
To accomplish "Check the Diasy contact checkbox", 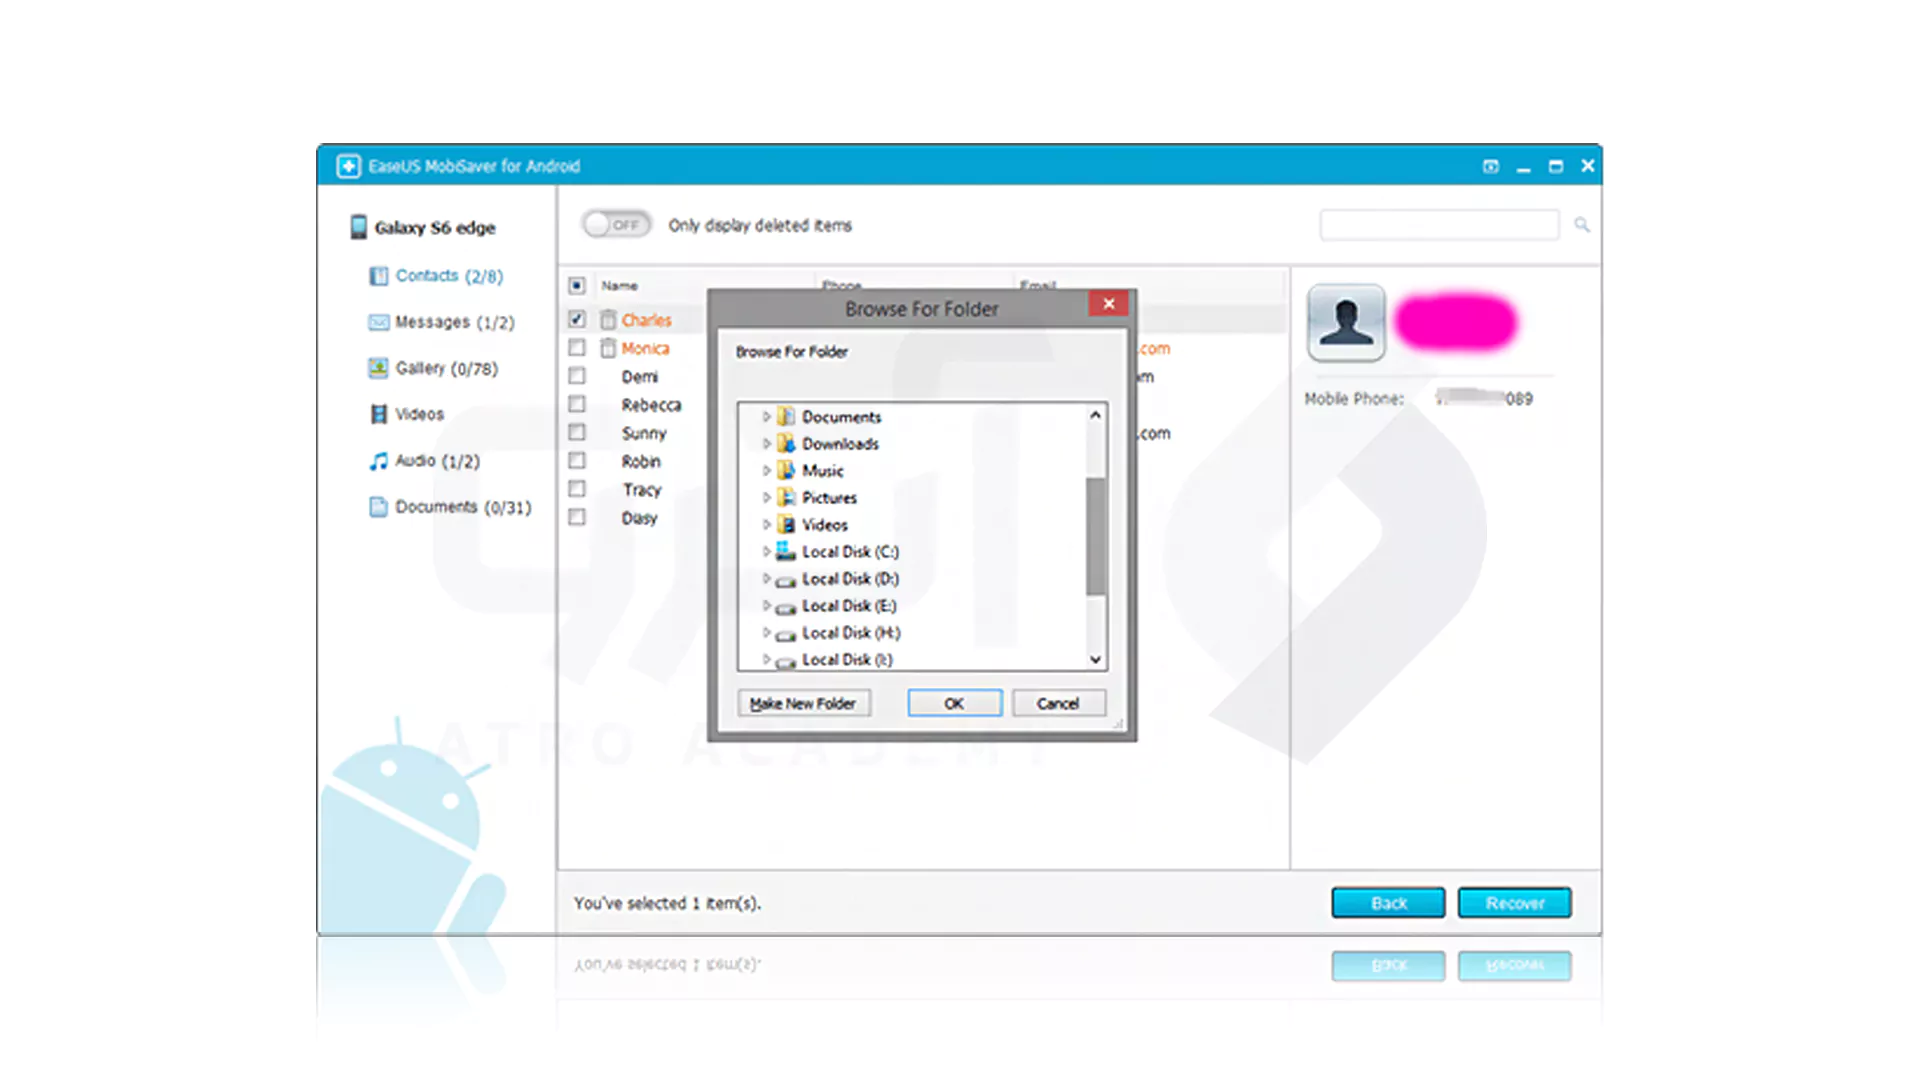I will coord(577,517).
